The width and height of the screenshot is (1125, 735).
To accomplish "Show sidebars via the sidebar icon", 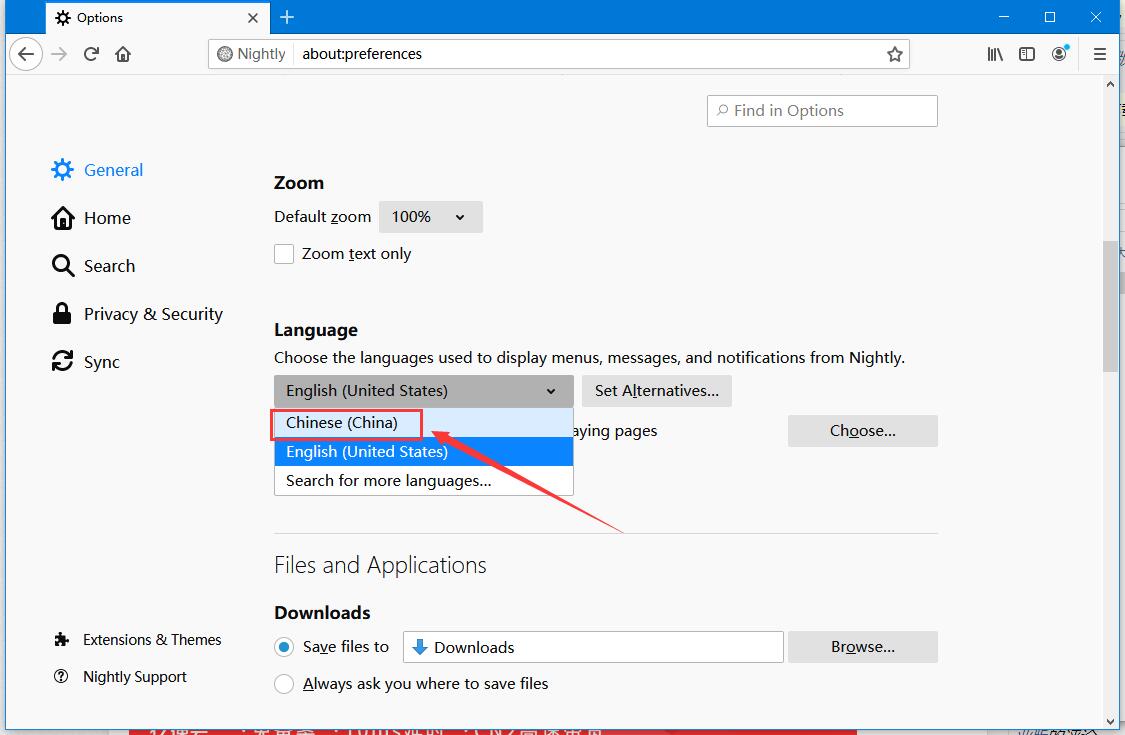I will 1027,54.
